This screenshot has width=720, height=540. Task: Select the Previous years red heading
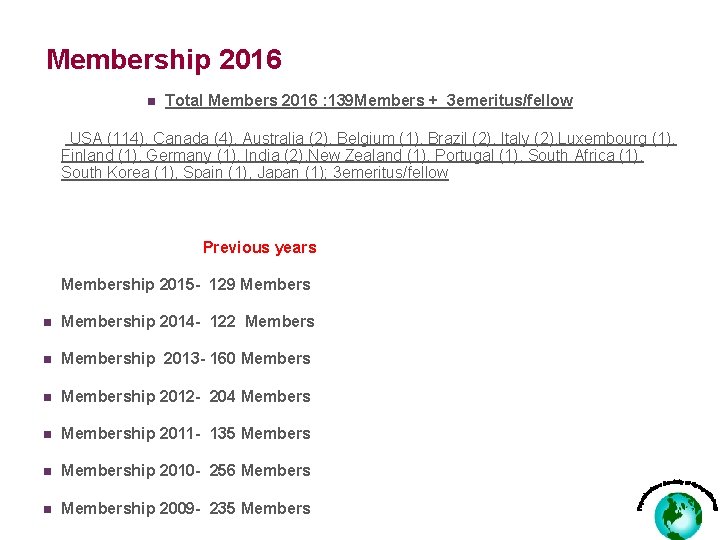coord(259,248)
